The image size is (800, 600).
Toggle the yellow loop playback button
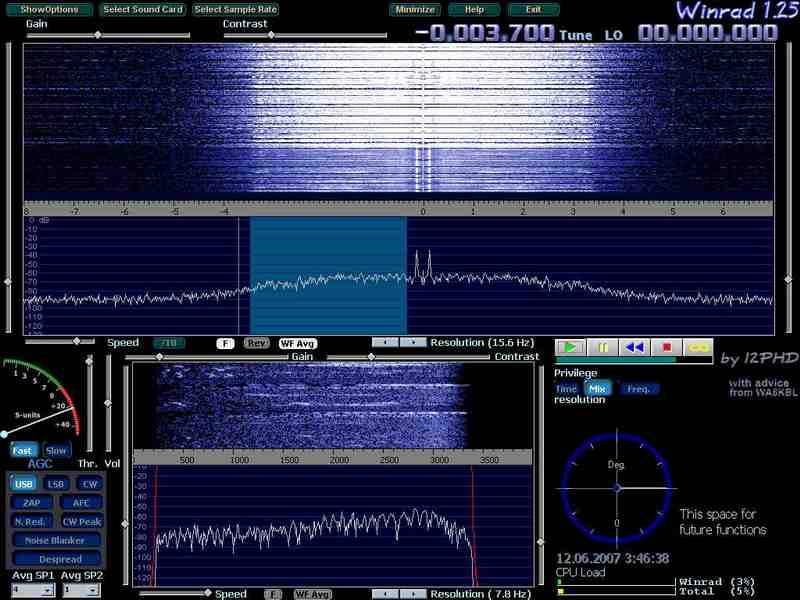click(698, 348)
